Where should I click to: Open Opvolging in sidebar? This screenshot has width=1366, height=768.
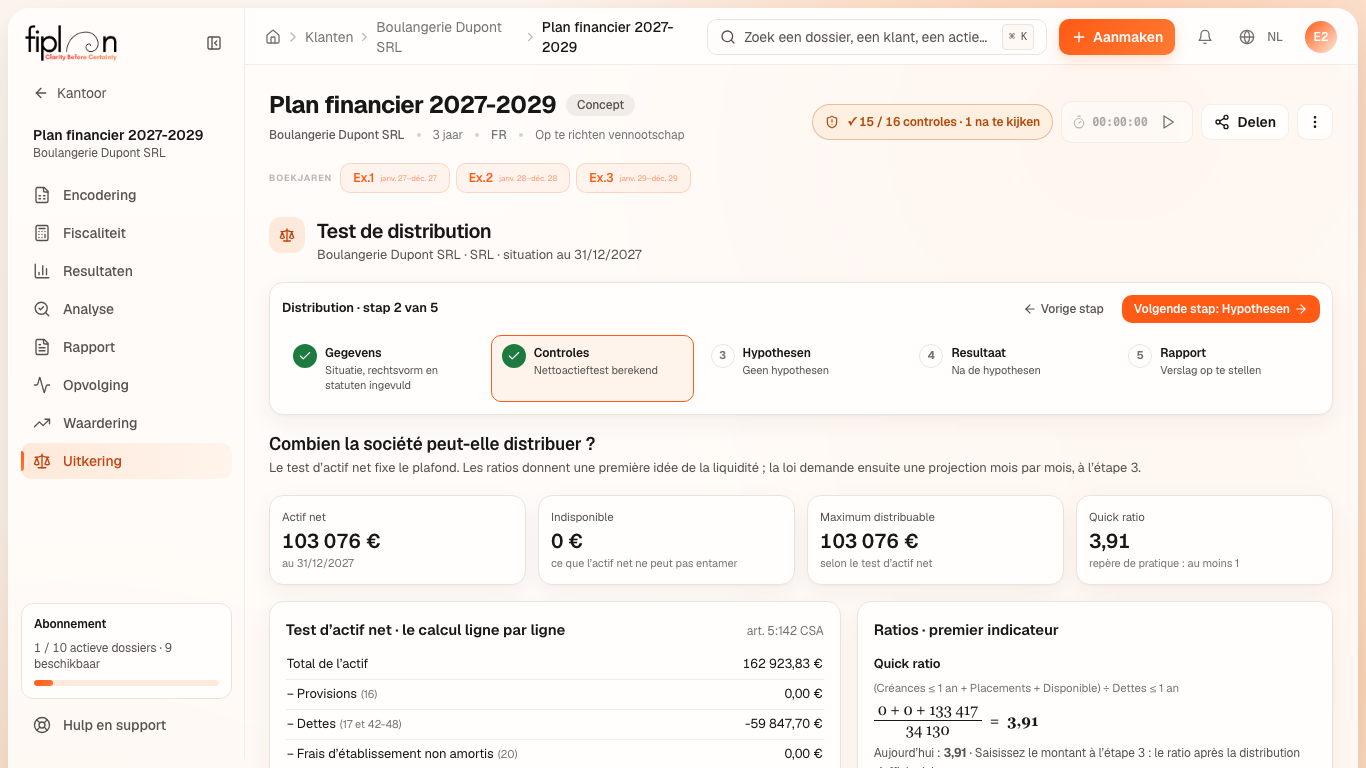(x=126, y=385)
